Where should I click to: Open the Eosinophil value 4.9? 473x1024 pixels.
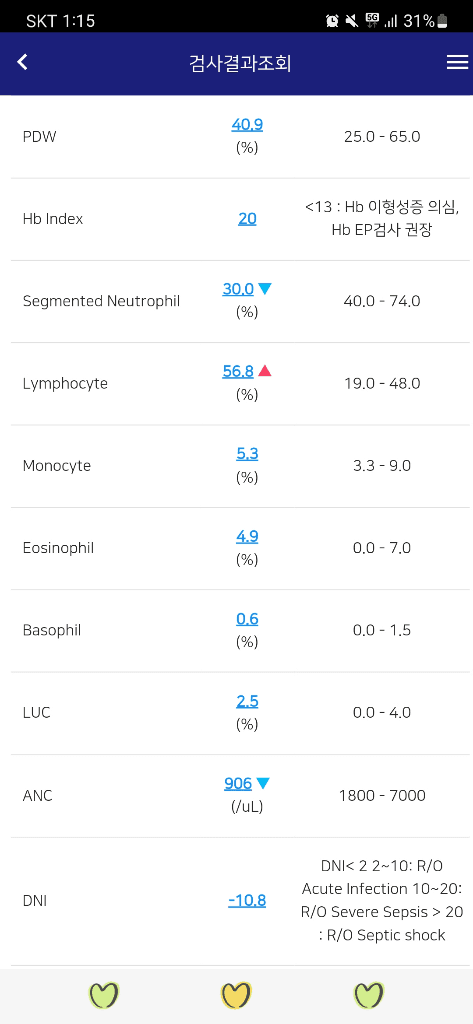(247, 537)
